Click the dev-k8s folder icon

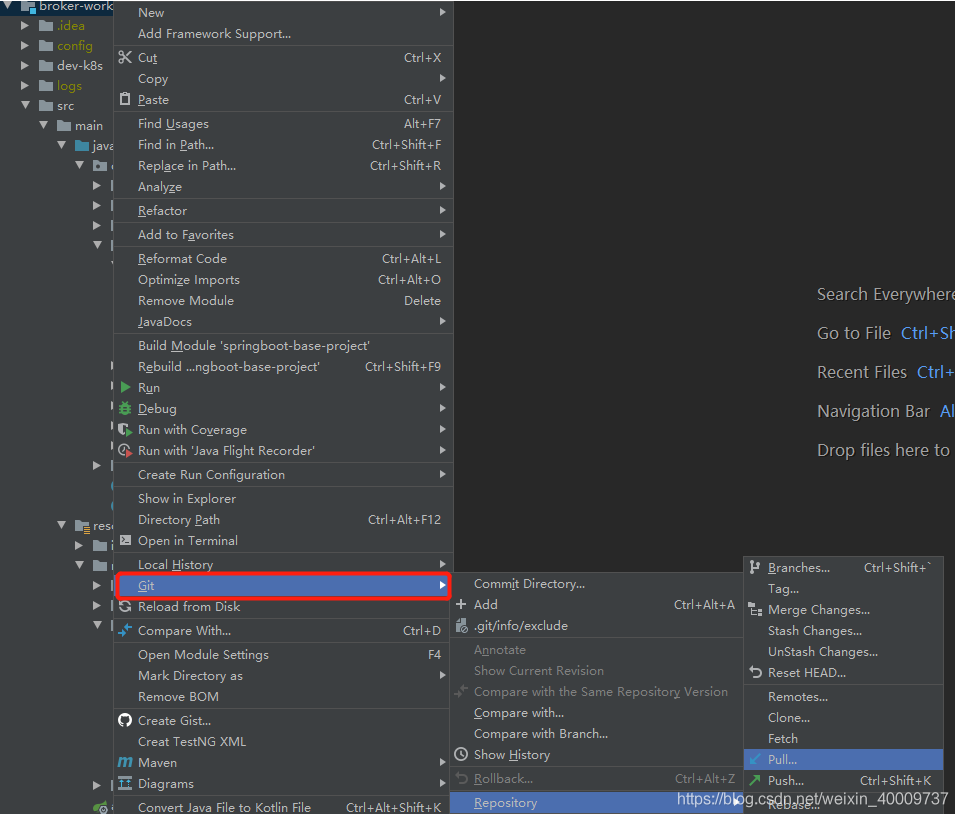pos(46,66)
